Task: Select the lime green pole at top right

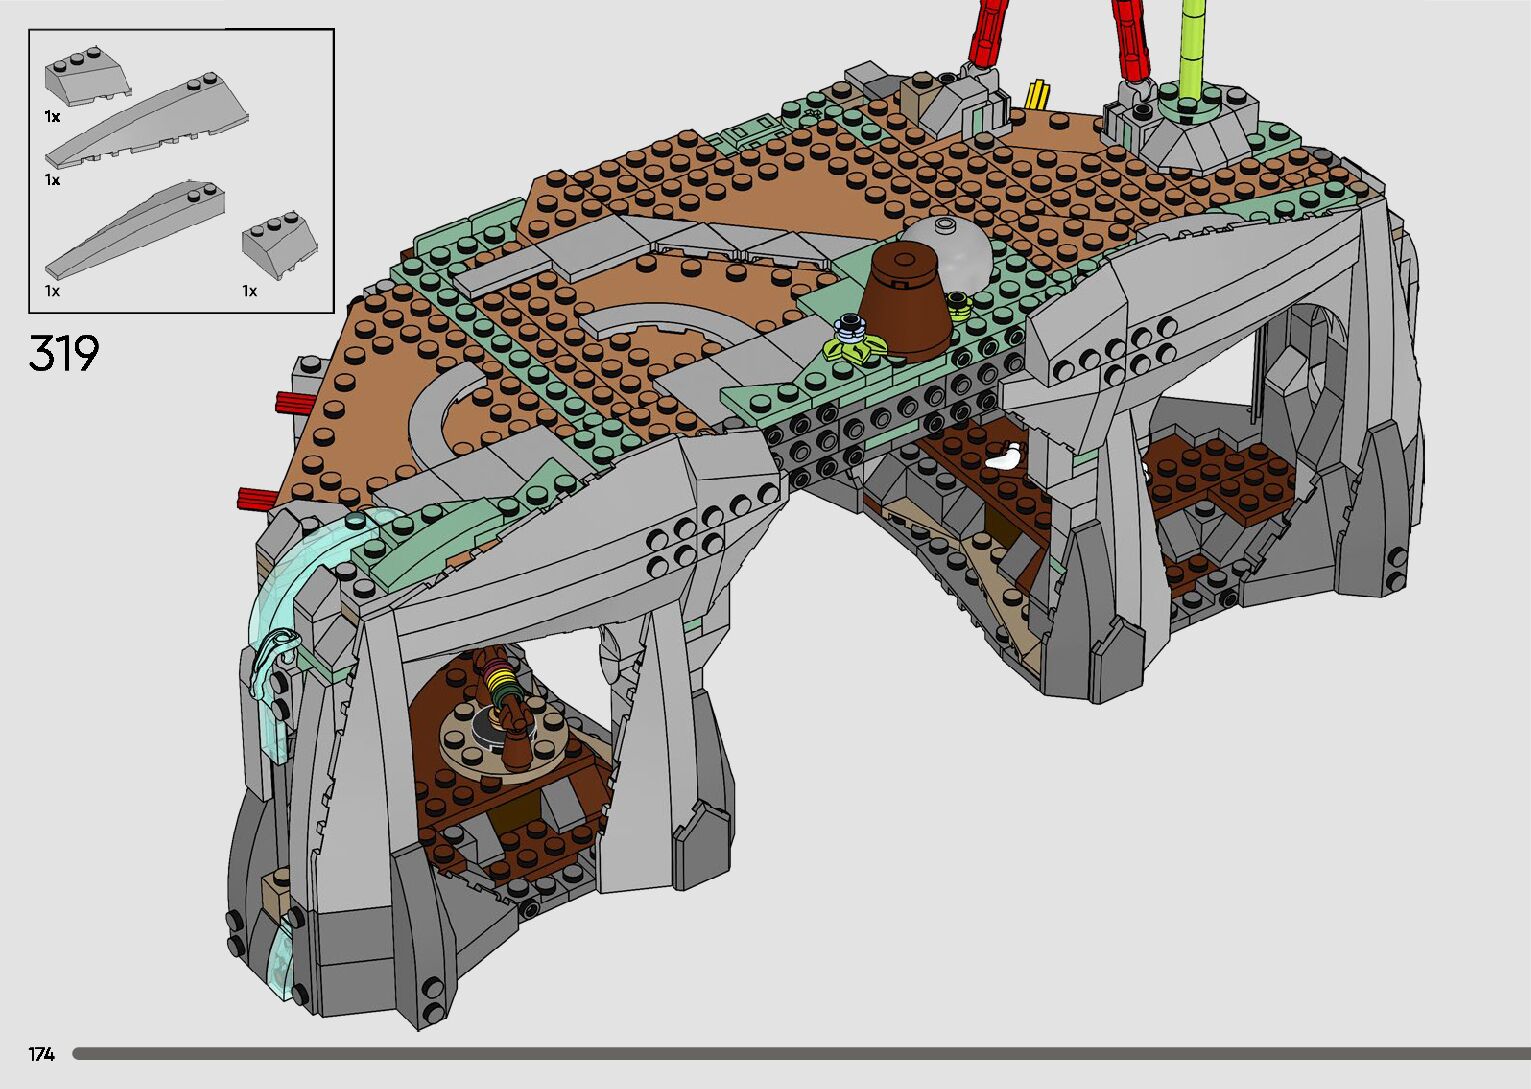Action: point(1191,50)
